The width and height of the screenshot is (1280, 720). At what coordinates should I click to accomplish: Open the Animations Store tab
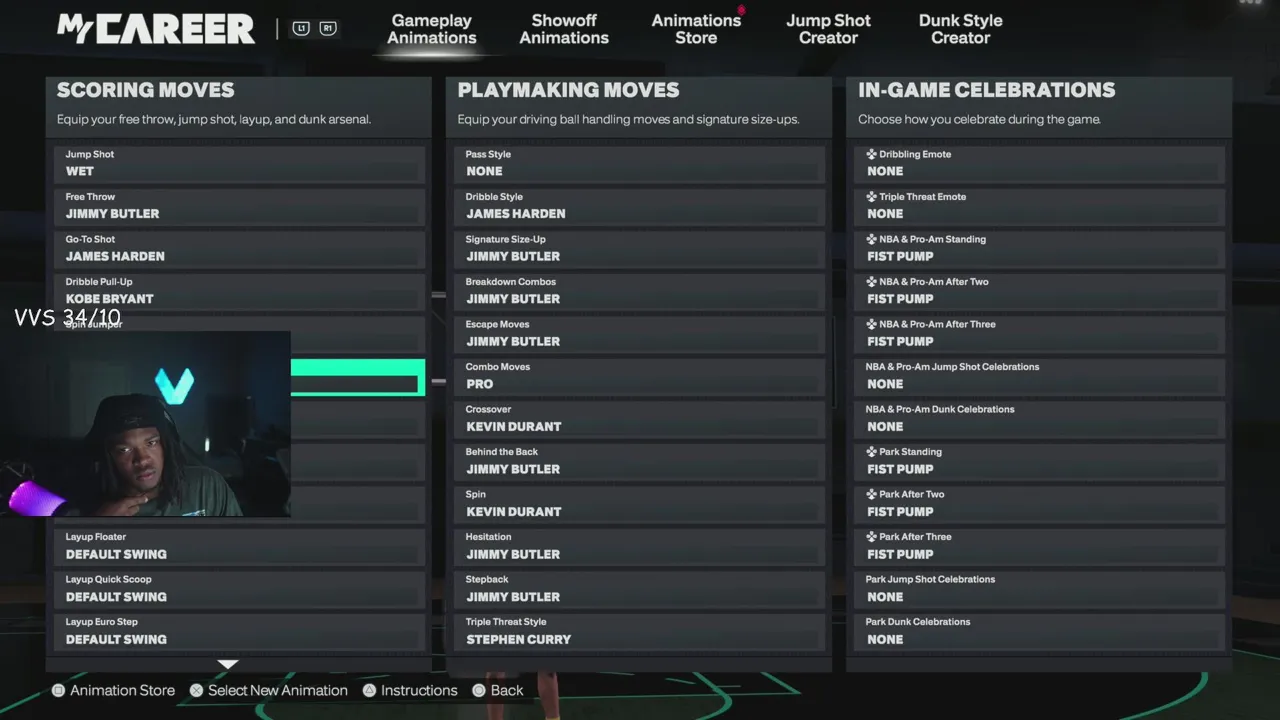pos(696,29)
